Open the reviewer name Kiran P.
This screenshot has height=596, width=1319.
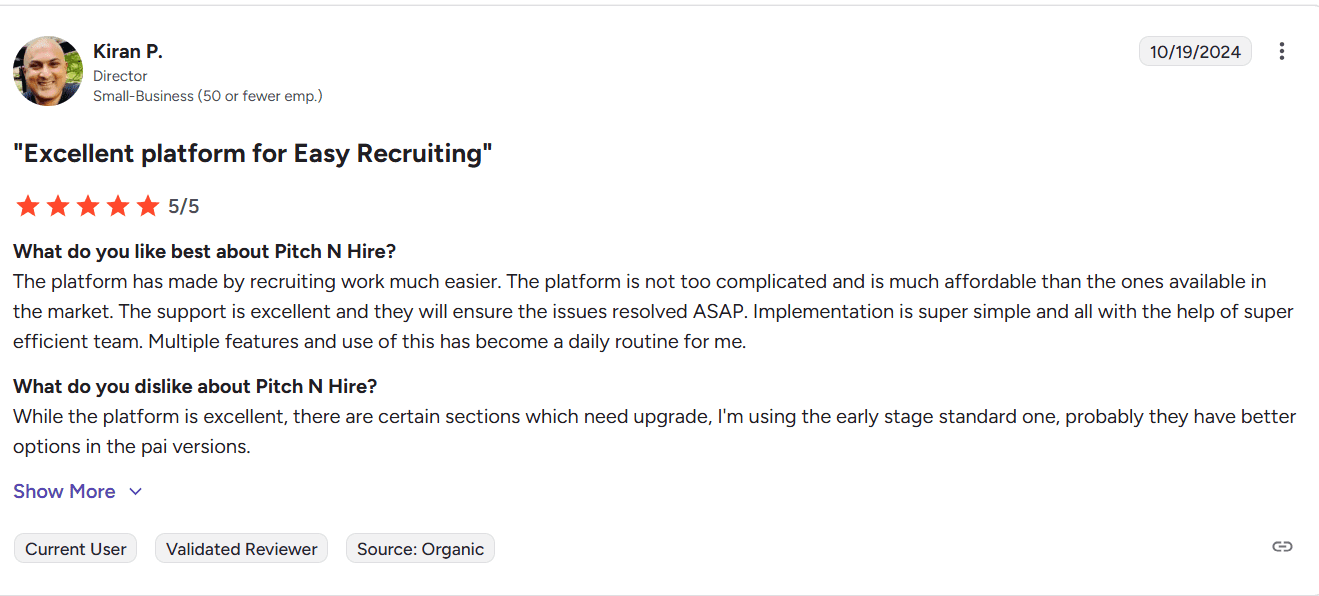[x=128, y=51]
